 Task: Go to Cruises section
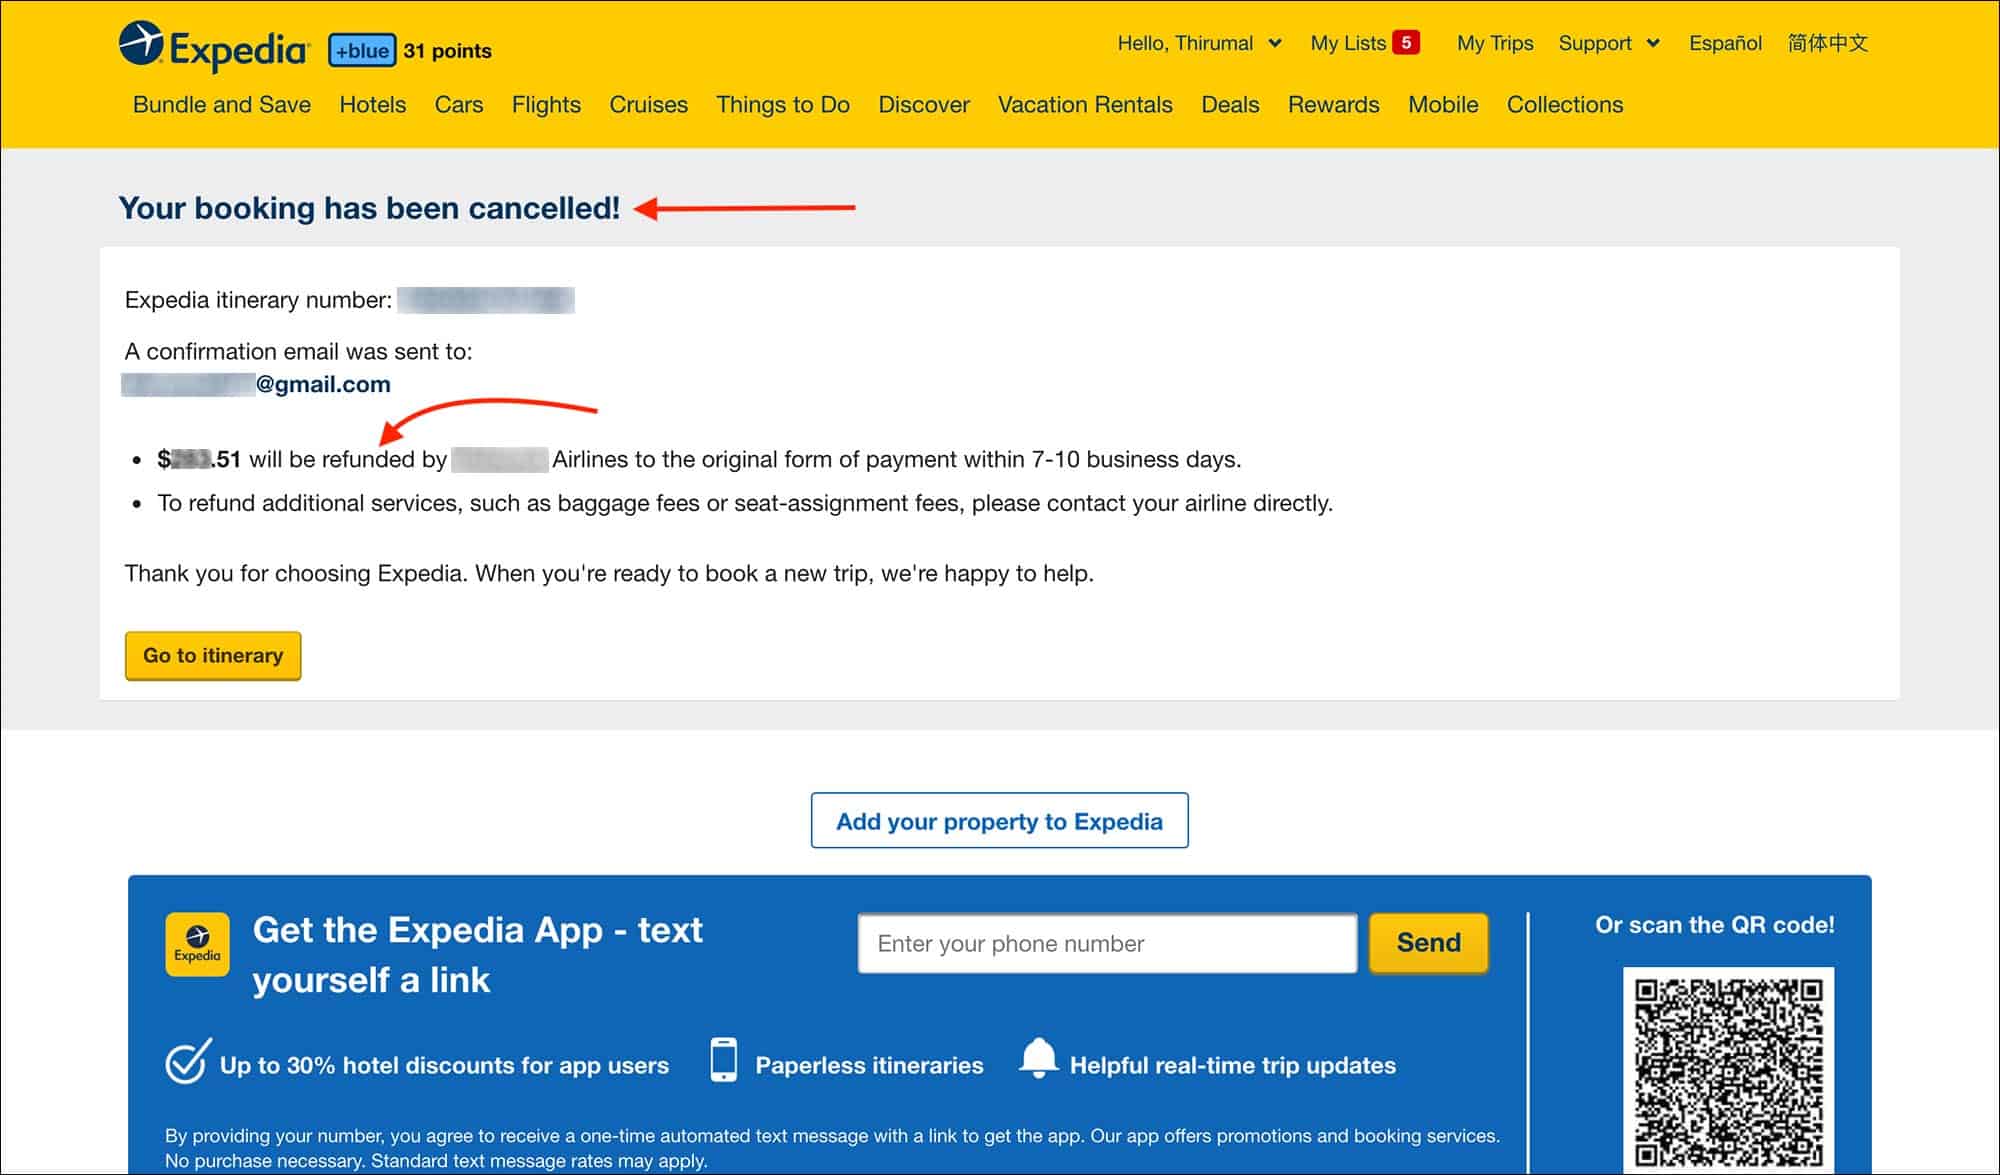click(x=649, y=105)
